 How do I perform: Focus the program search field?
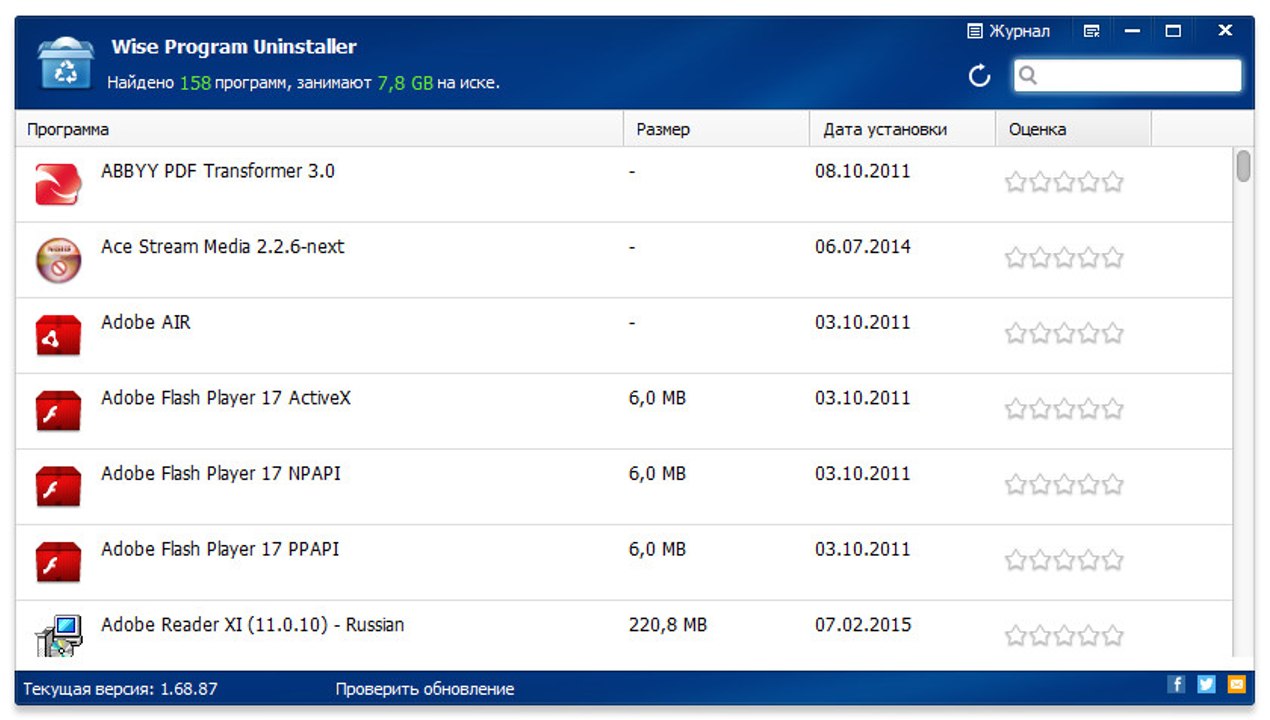click(1127, 75)
